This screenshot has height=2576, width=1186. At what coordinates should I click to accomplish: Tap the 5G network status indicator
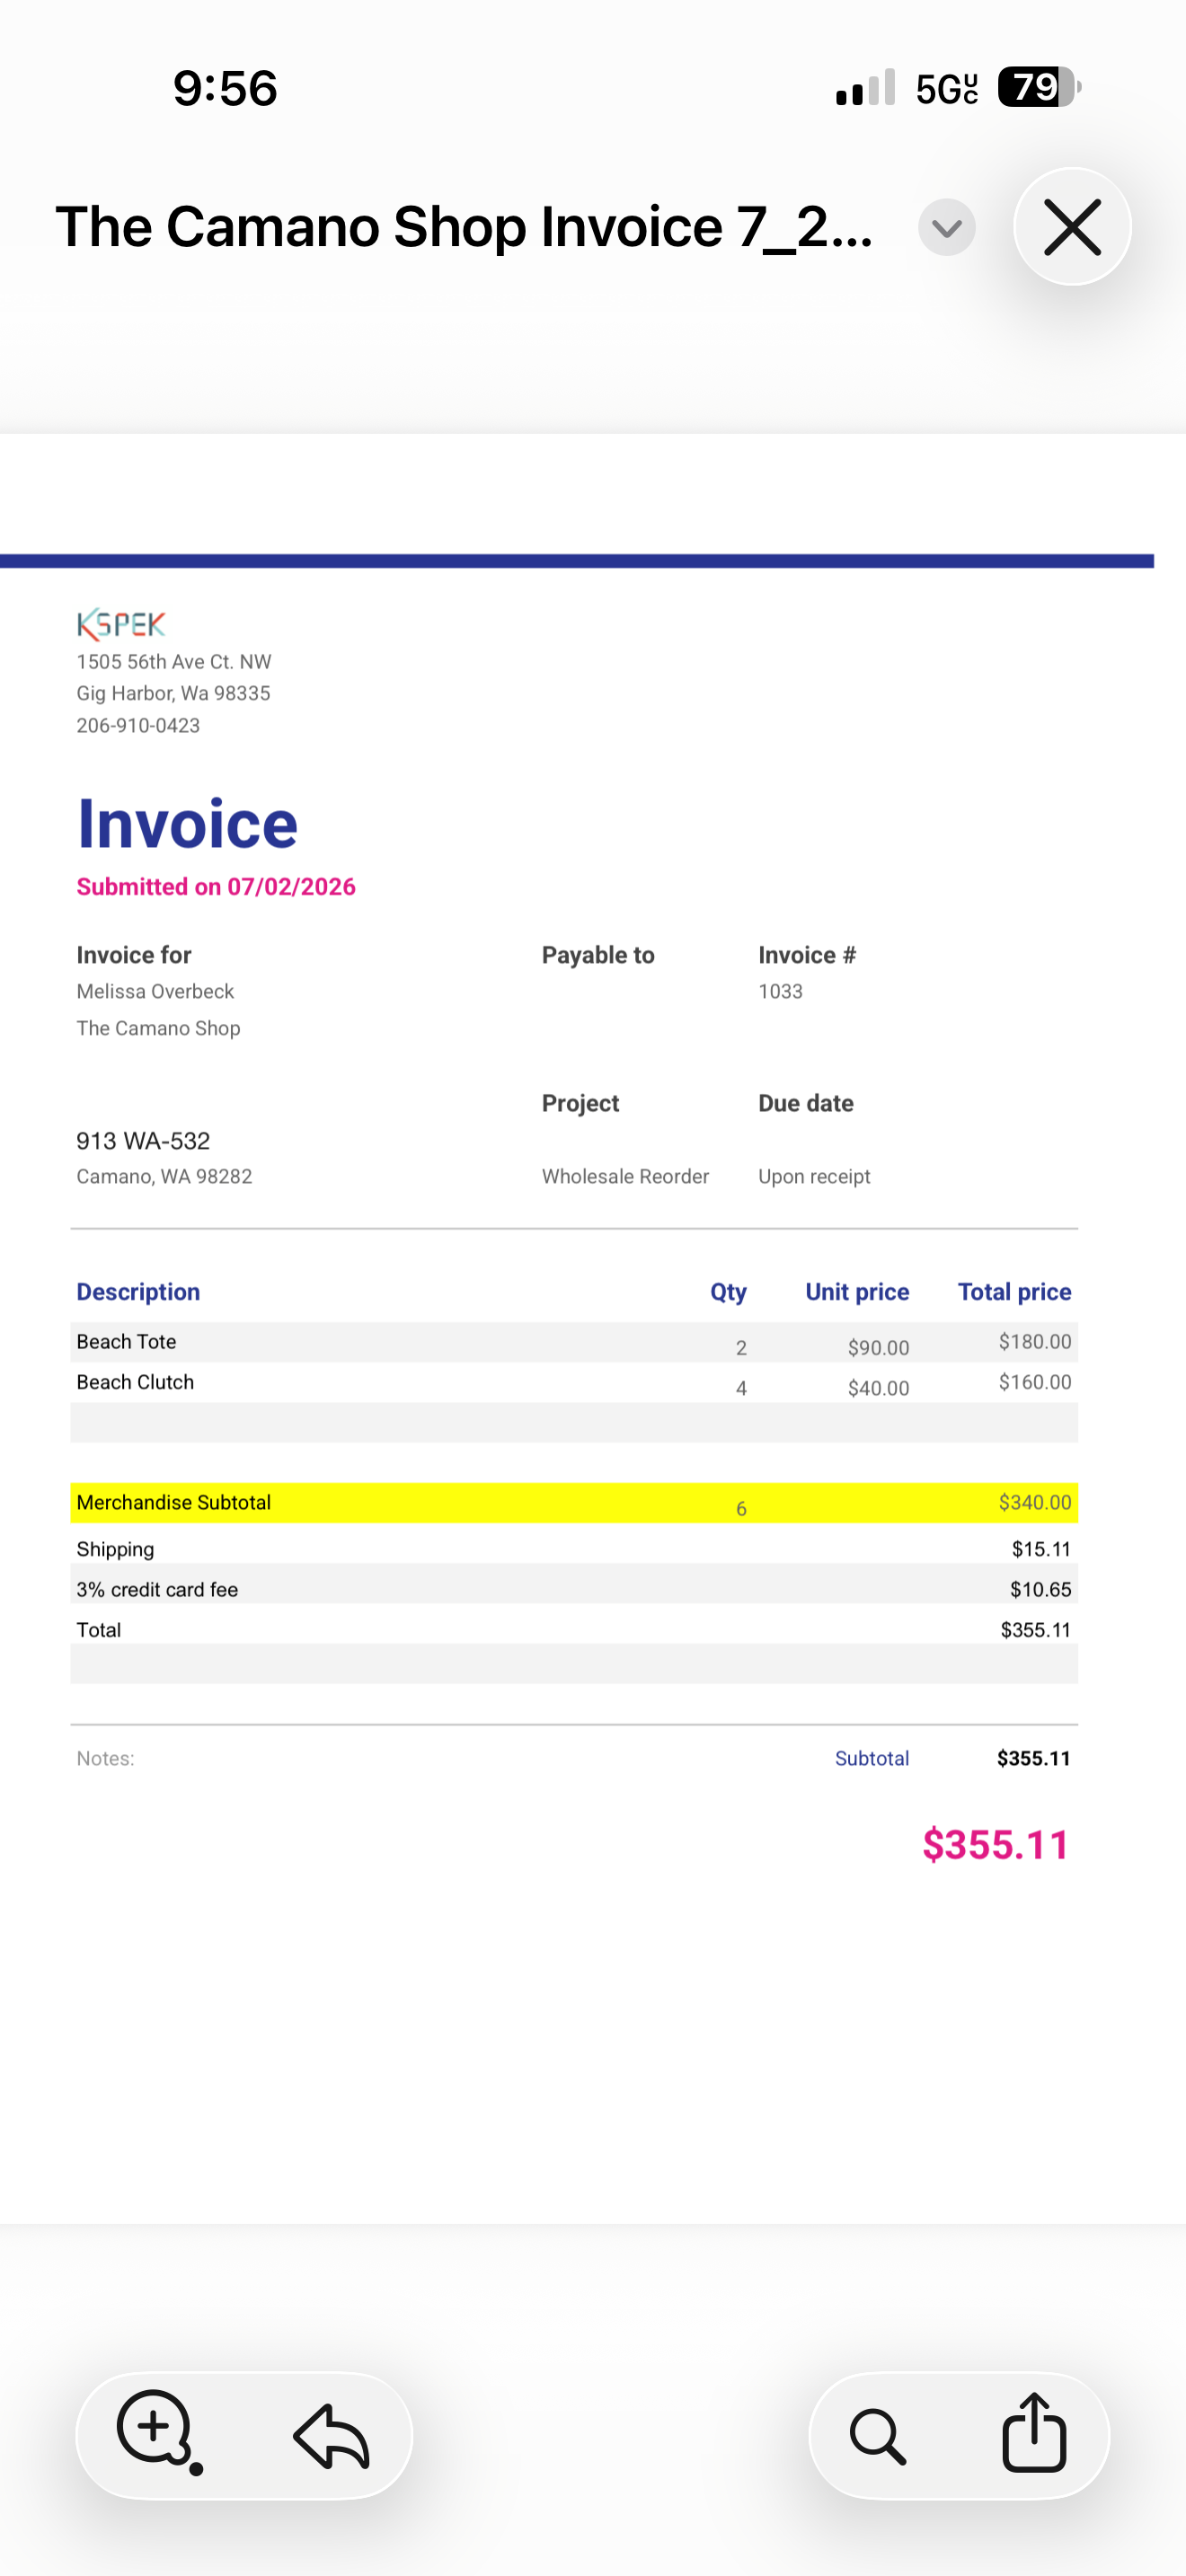click(946, 89)
